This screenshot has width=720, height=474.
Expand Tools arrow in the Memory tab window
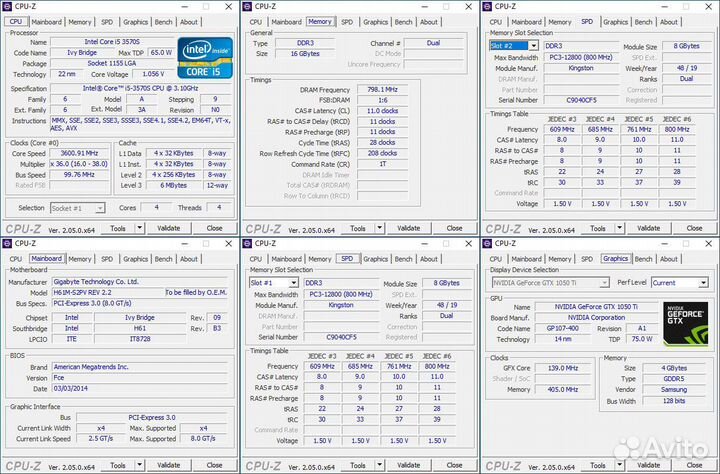point(380,228)
